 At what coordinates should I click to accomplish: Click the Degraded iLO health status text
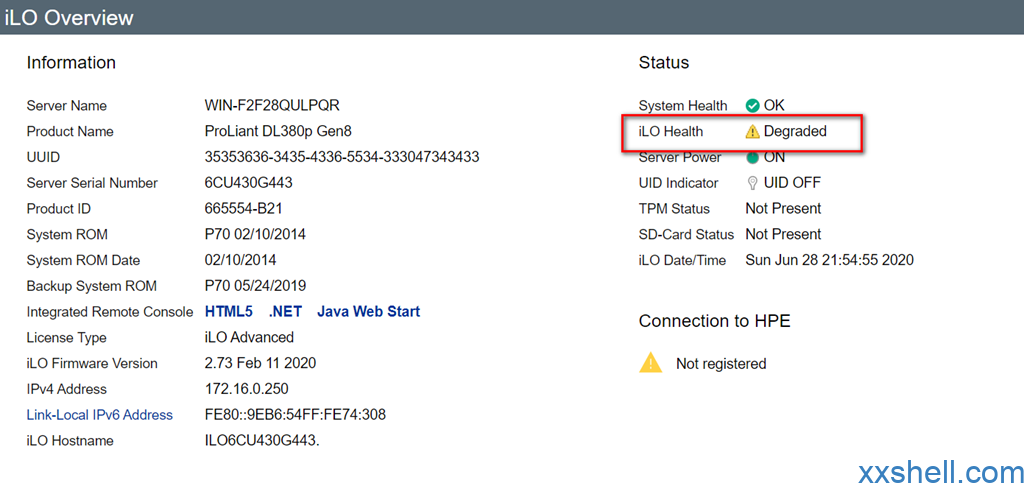795,131
